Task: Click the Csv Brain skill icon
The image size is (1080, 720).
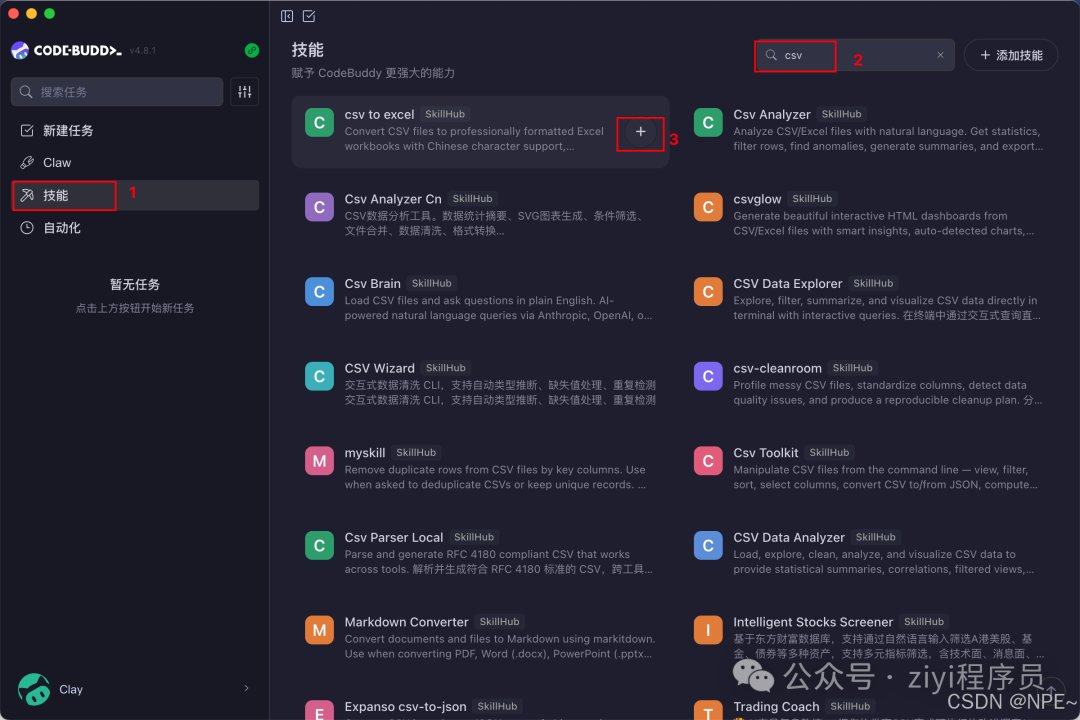Action: pos(319,291)
